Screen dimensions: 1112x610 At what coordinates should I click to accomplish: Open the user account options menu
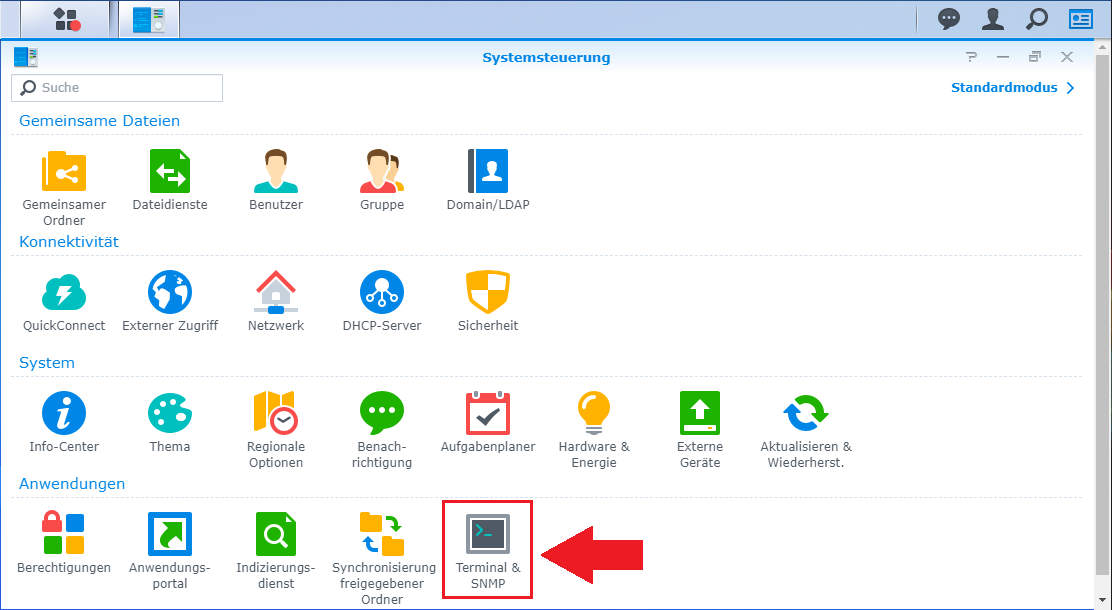(x=993, y=19)
